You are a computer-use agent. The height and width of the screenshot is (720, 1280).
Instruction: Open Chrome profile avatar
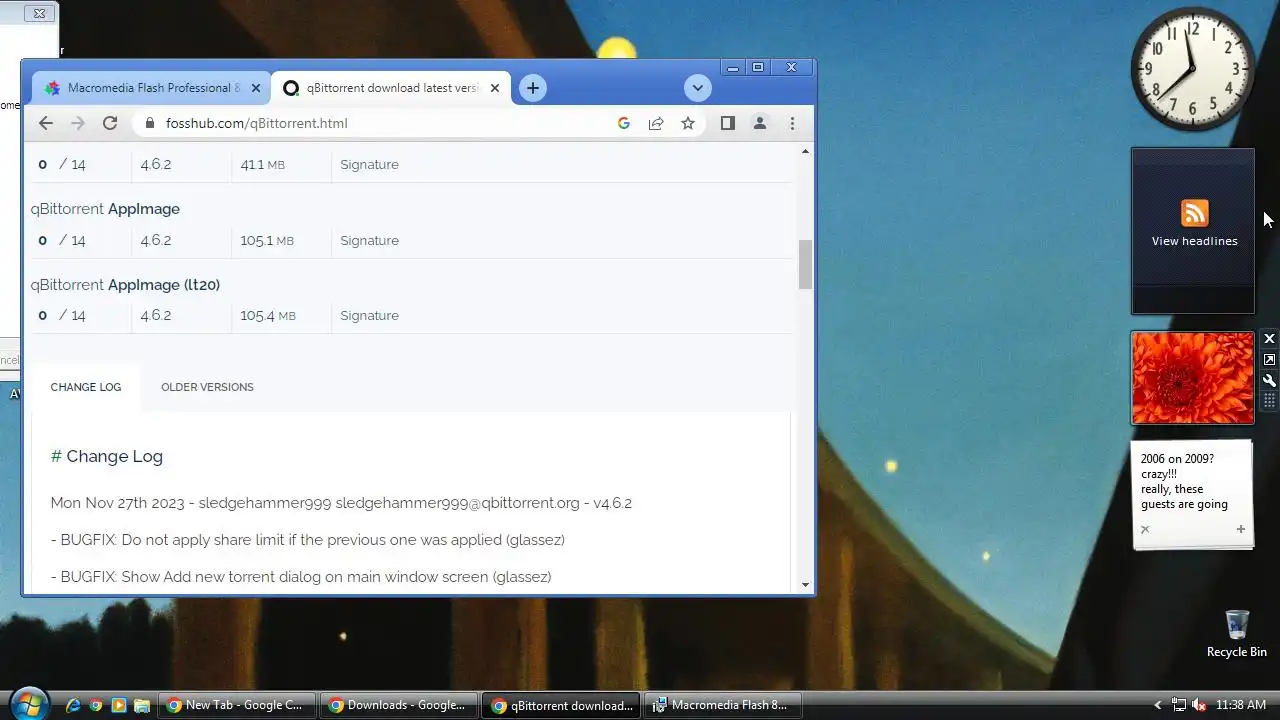760,123
